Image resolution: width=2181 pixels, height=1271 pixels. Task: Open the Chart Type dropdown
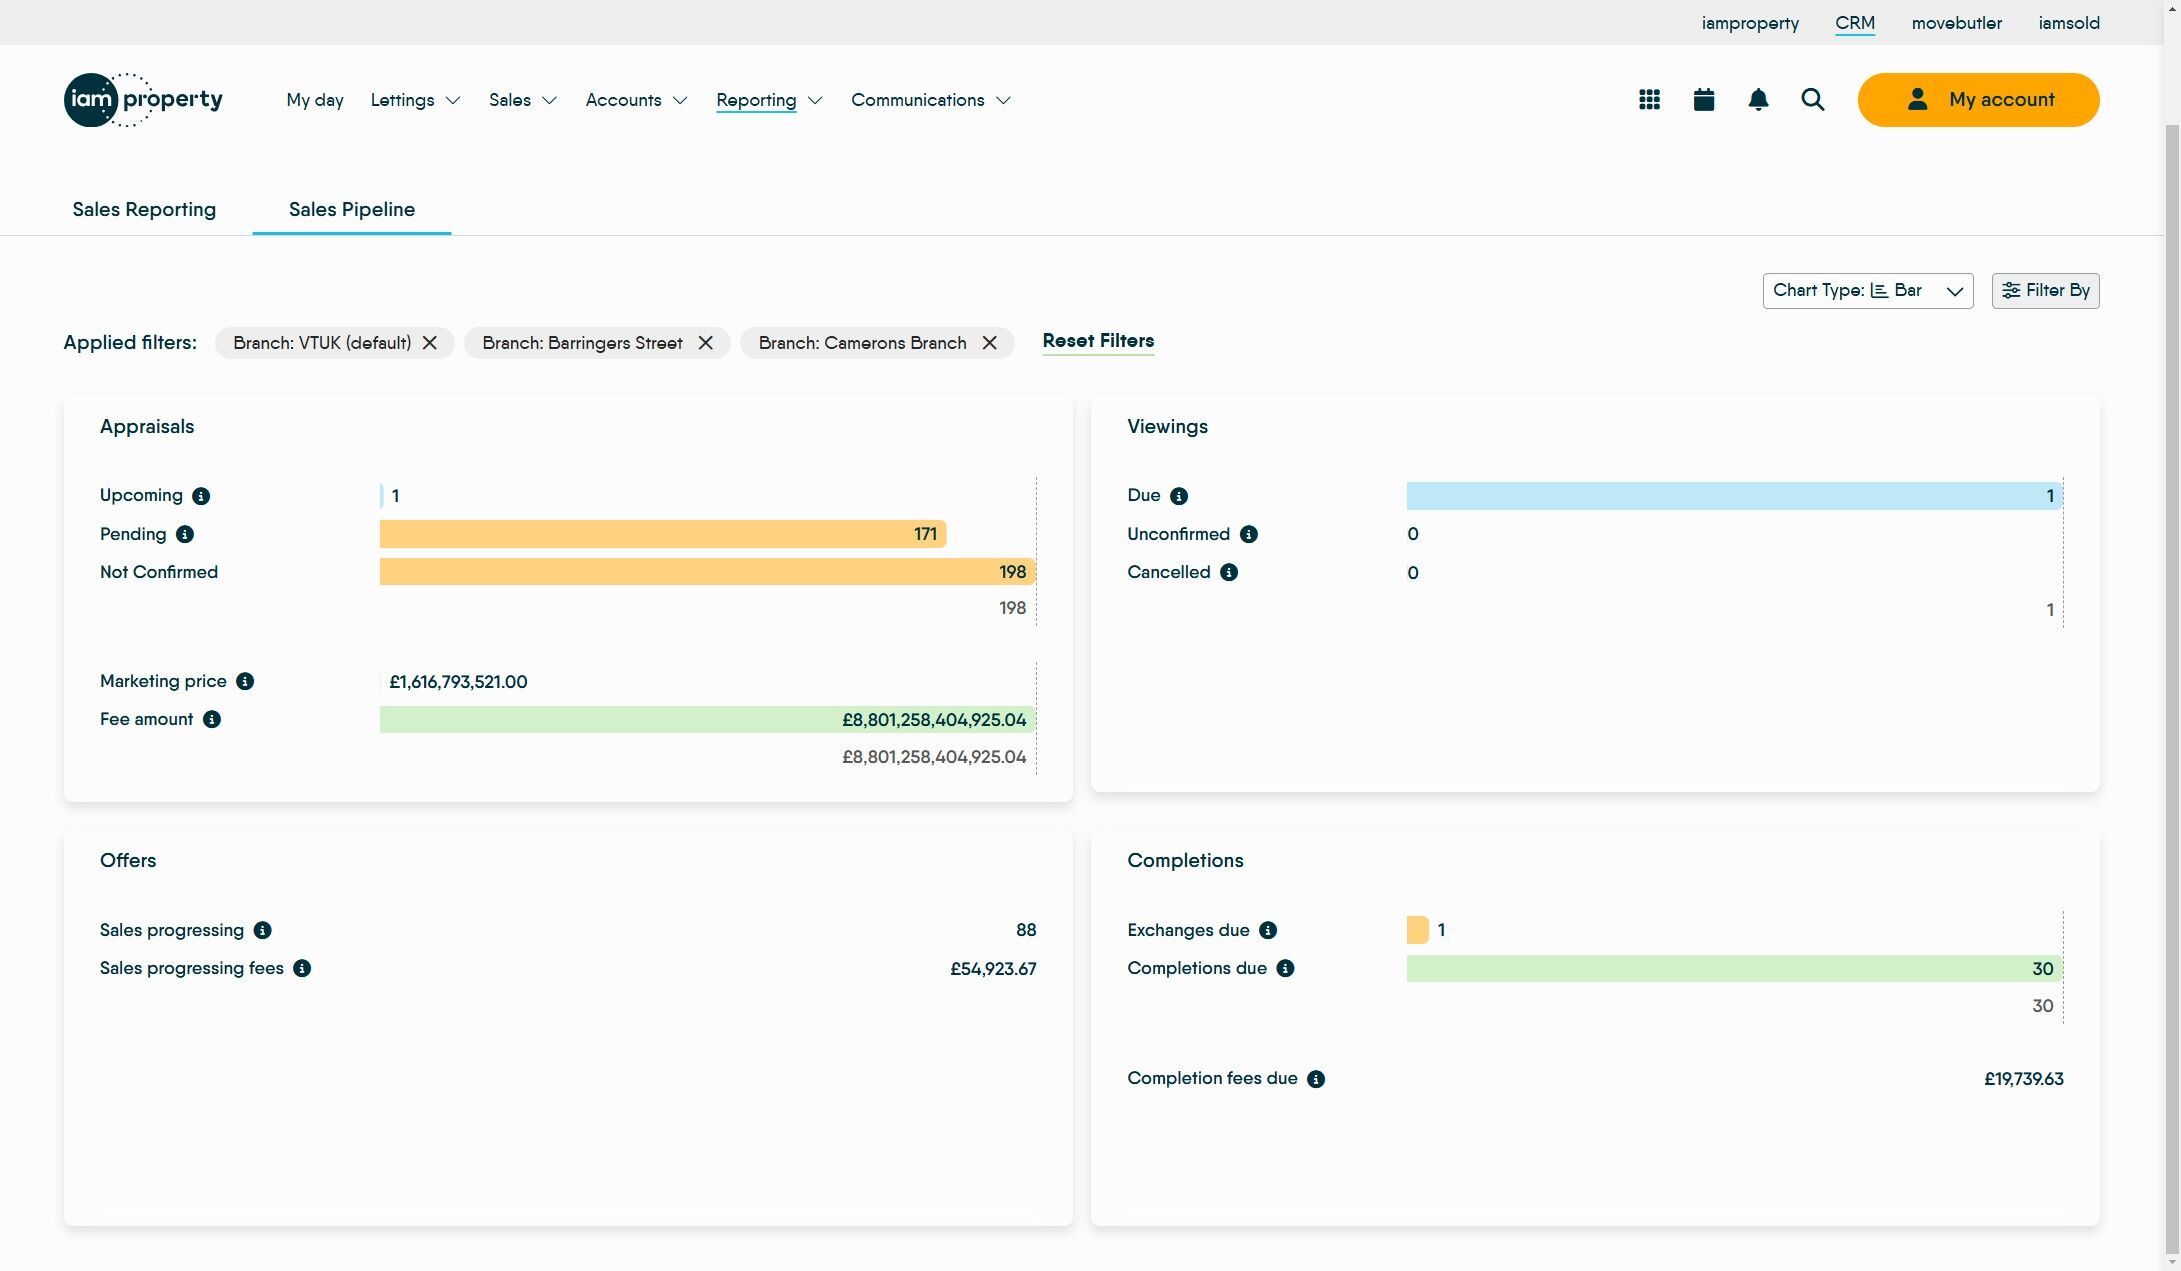[1867, 291]
